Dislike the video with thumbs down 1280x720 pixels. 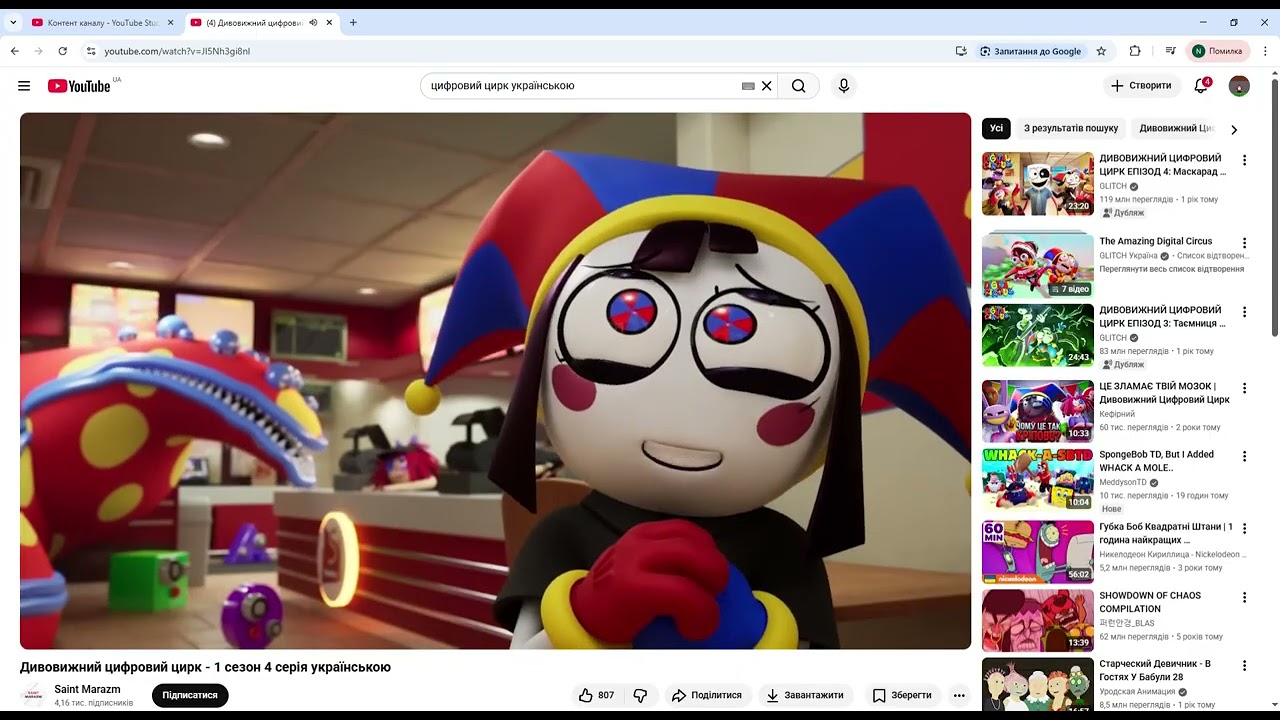[x=640, y=695]
